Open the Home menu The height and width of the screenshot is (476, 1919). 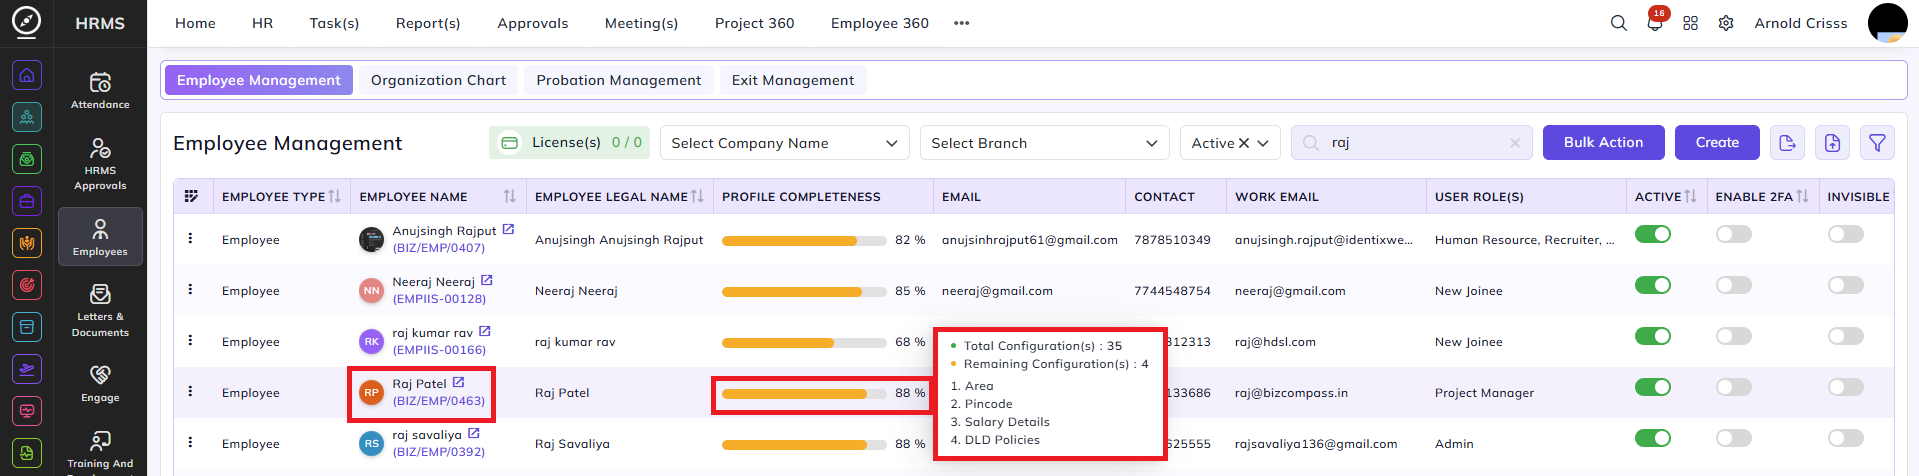(x=195, y=23)
